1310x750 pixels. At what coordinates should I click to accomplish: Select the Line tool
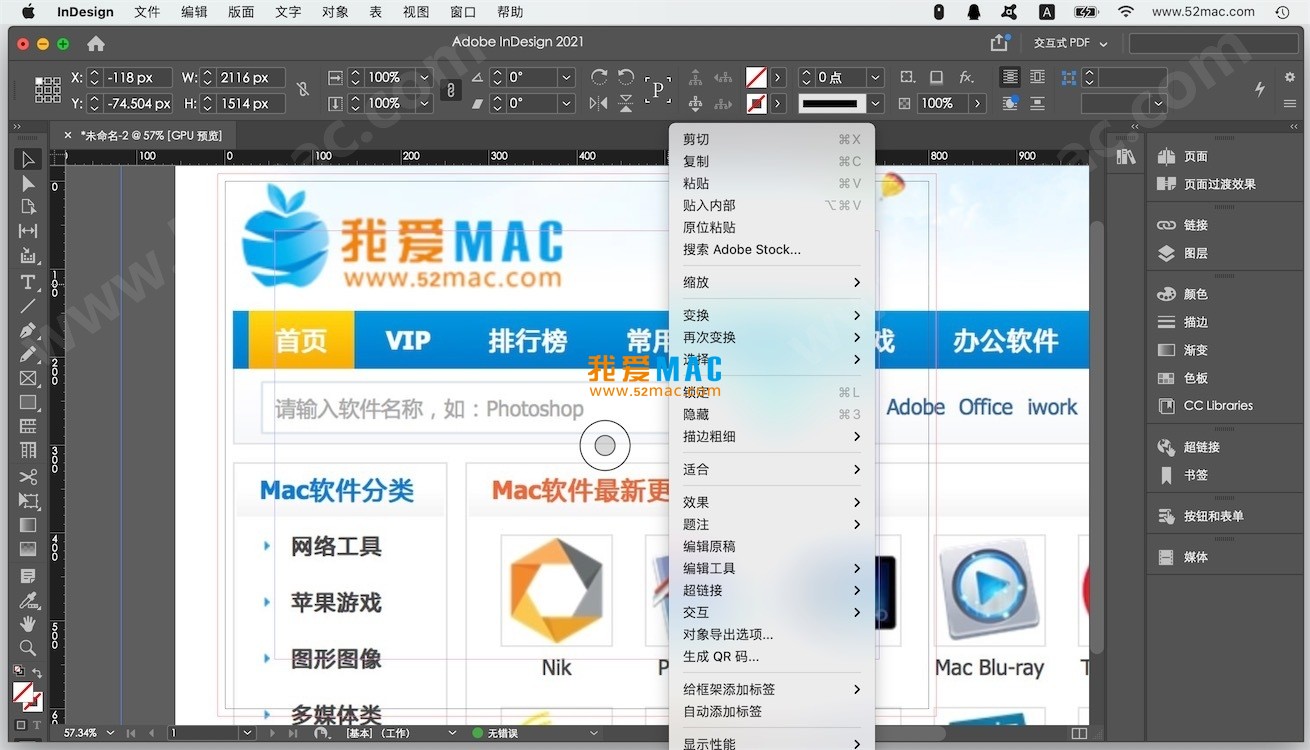(28, 306)
